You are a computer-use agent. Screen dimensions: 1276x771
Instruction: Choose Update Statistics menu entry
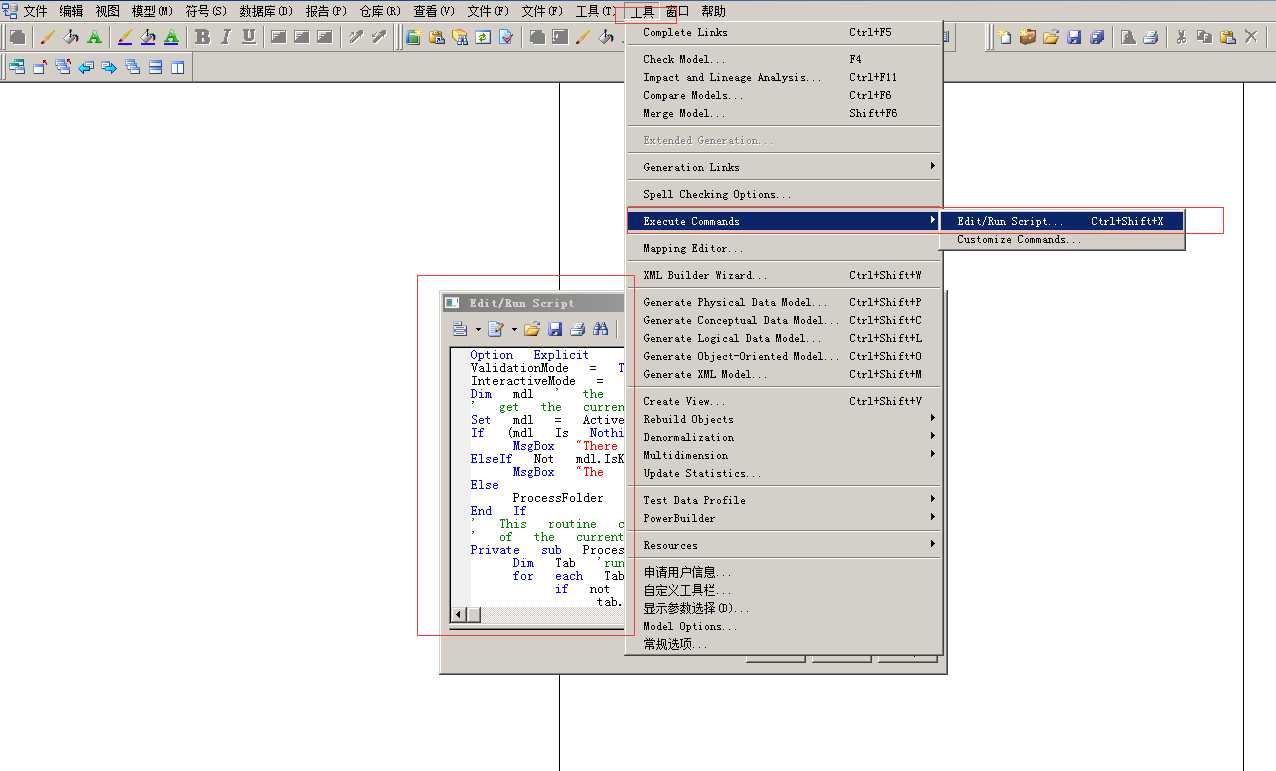click(785, 473)
